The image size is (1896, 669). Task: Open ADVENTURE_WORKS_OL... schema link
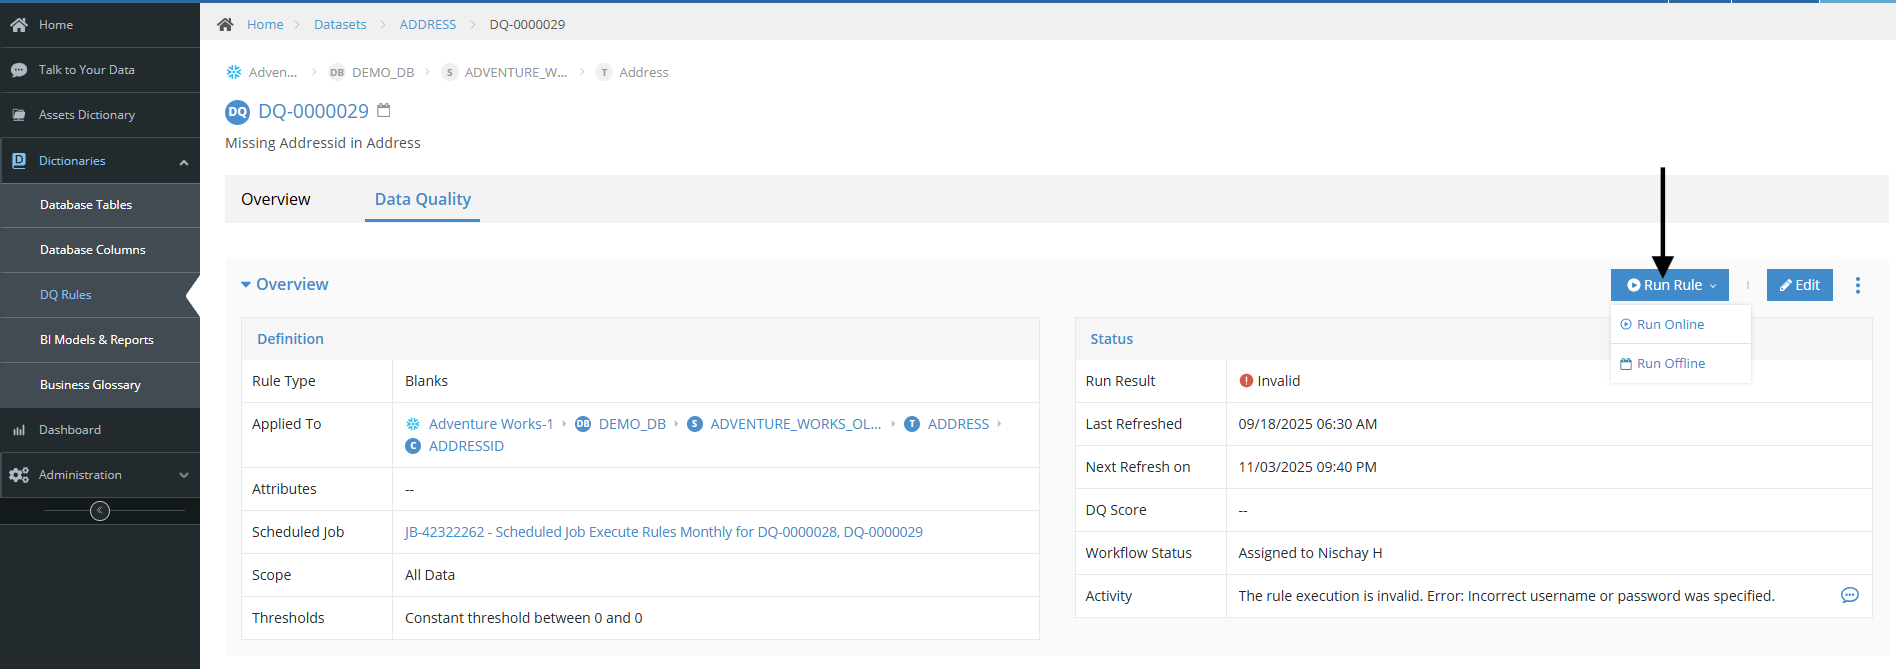pos(796,424)
